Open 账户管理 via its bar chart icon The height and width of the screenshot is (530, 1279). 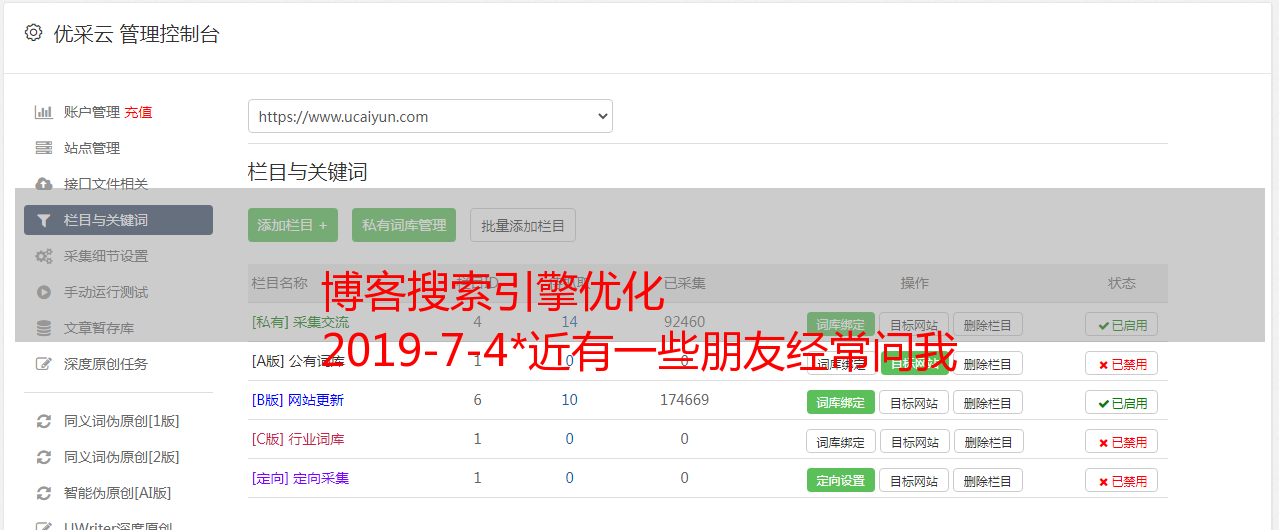43,112
